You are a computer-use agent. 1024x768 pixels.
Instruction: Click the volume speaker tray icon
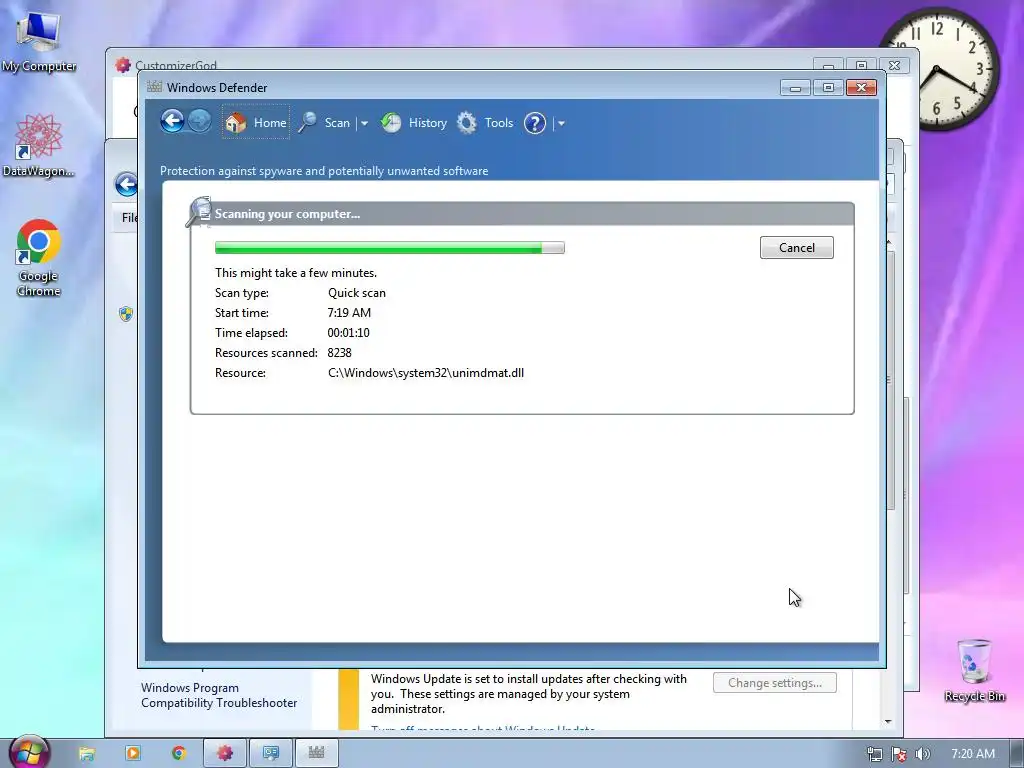click(923, 754)
